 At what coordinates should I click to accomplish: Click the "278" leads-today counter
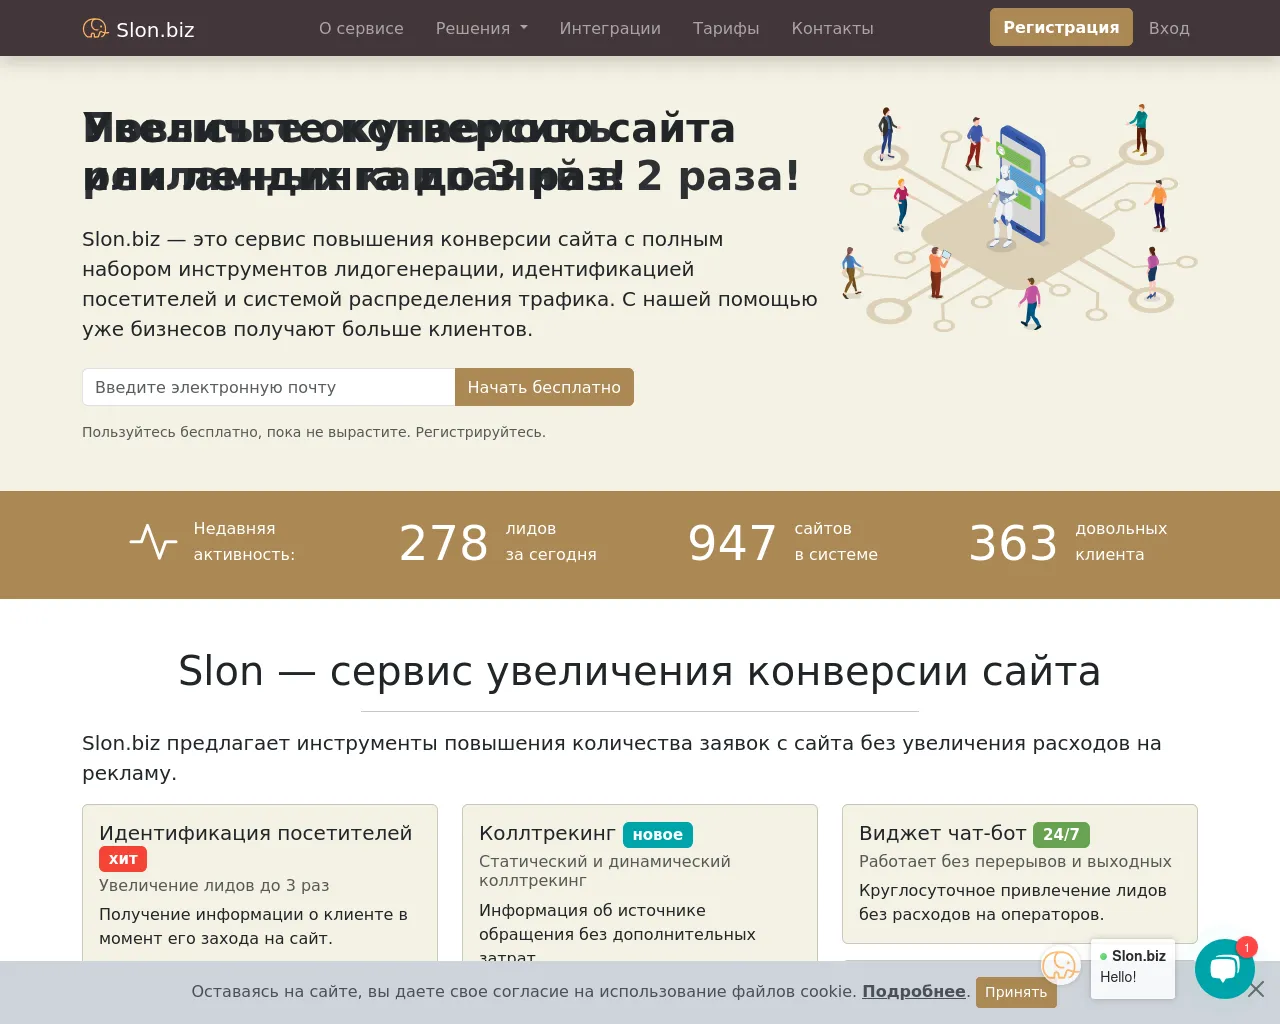click(x=443, y=543)
